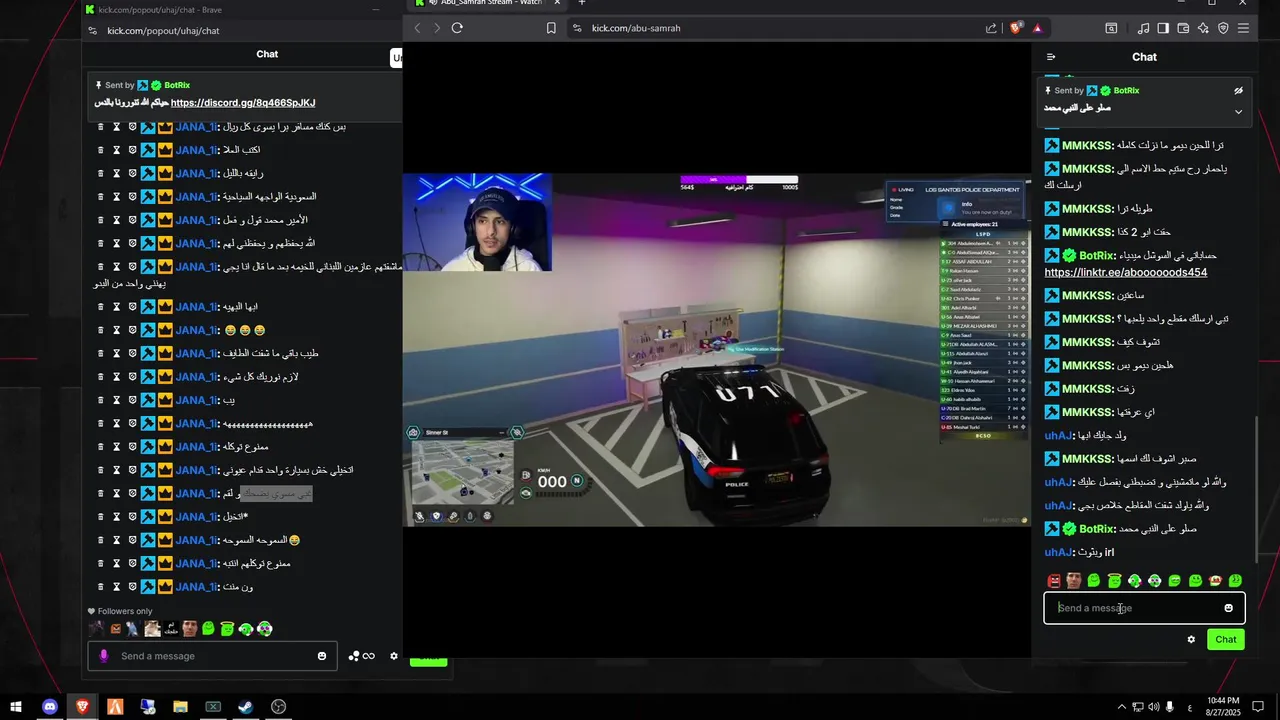The width and height of the screenshot is (1280, 720).
Task: Open the Brave hamburger main menu
Action: pyautogui.click(x=1243, y=28)
